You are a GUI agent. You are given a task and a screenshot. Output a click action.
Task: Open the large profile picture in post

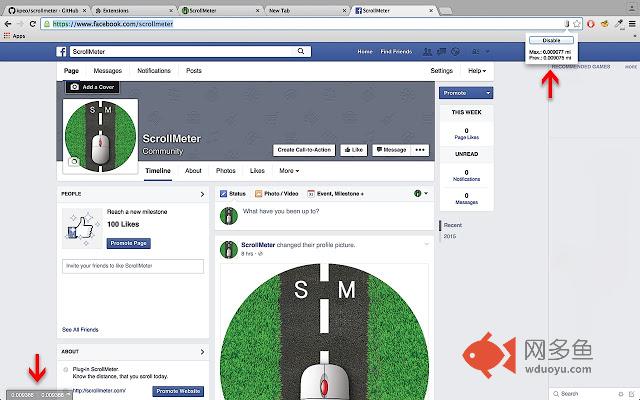click(x=324, y=331)
